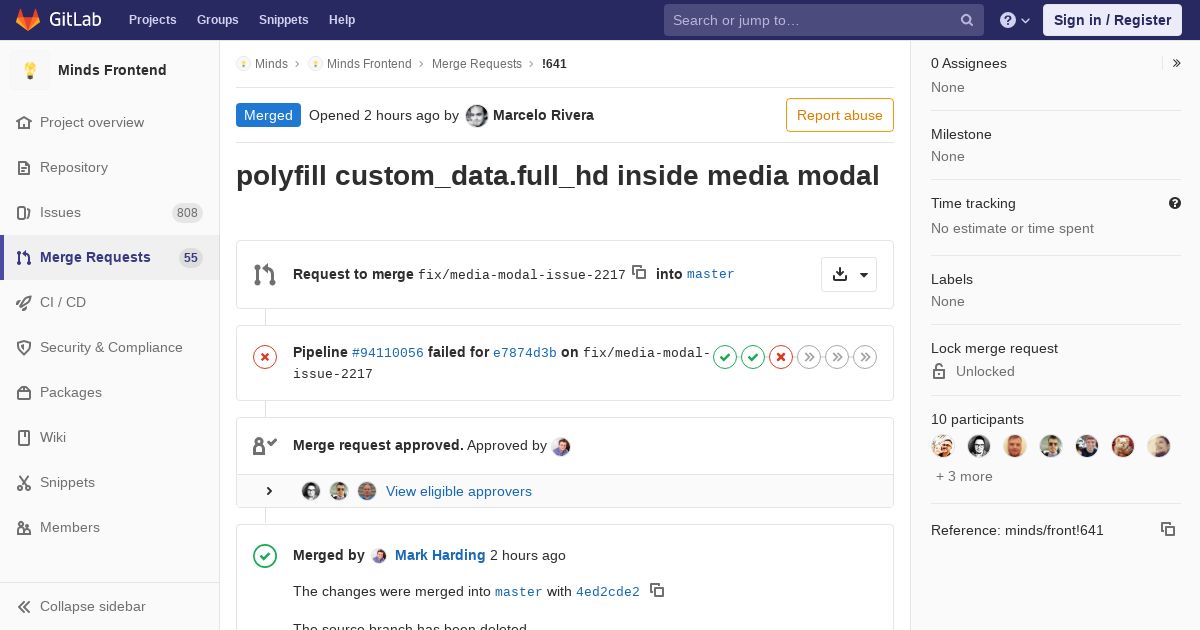
Task: Click third eligible approver avatar
Action: point(367,491)
